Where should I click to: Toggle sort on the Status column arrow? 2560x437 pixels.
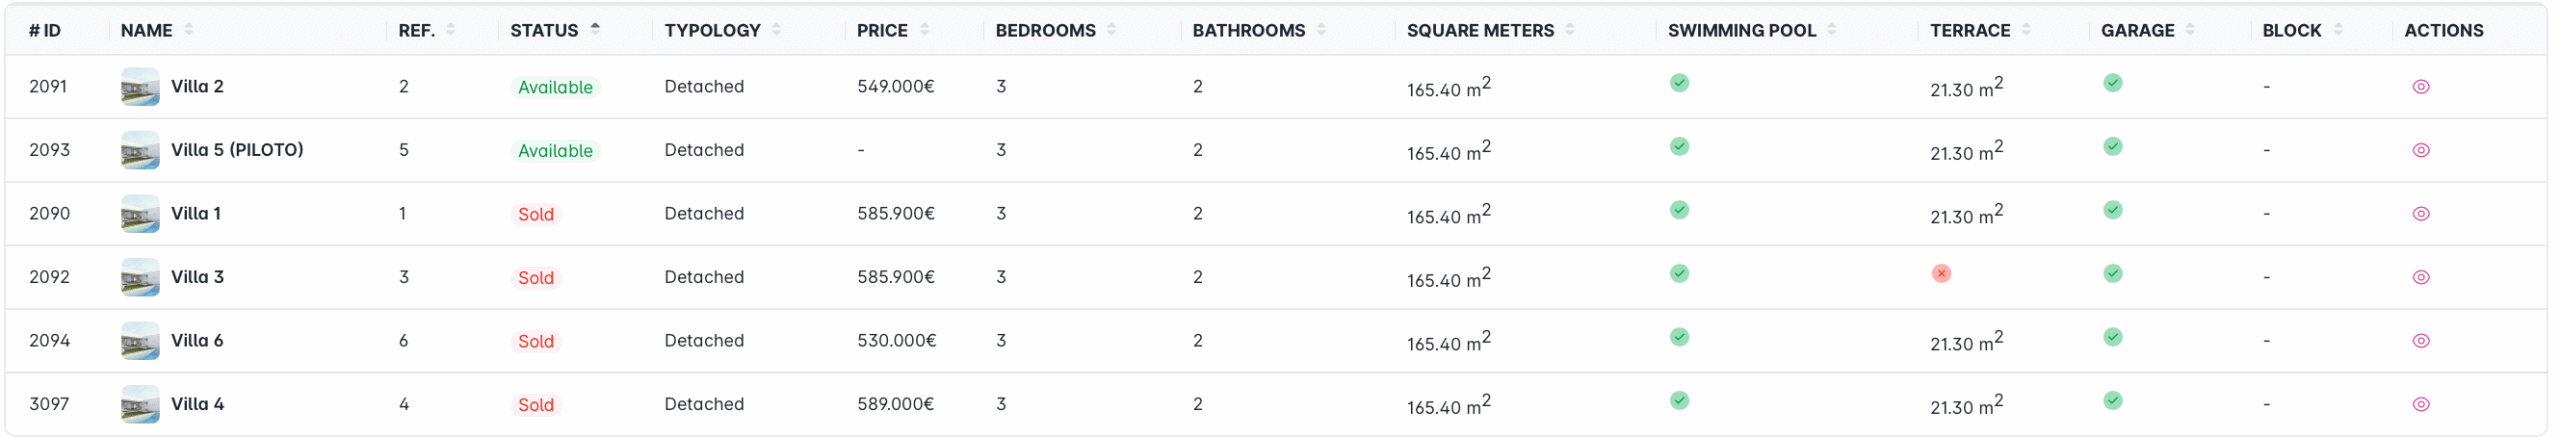point(595,29)
